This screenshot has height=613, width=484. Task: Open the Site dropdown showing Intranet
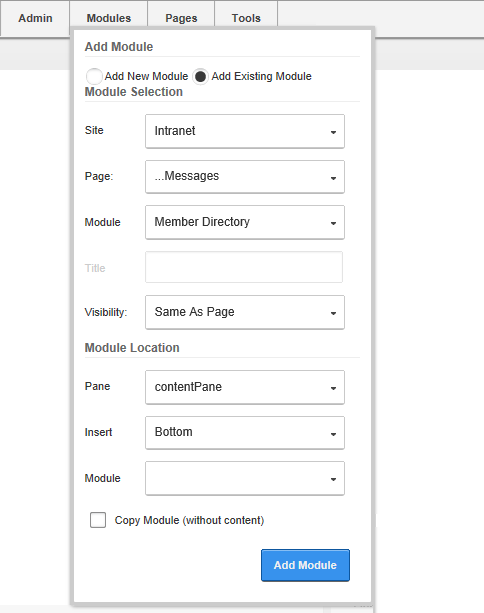245,131
